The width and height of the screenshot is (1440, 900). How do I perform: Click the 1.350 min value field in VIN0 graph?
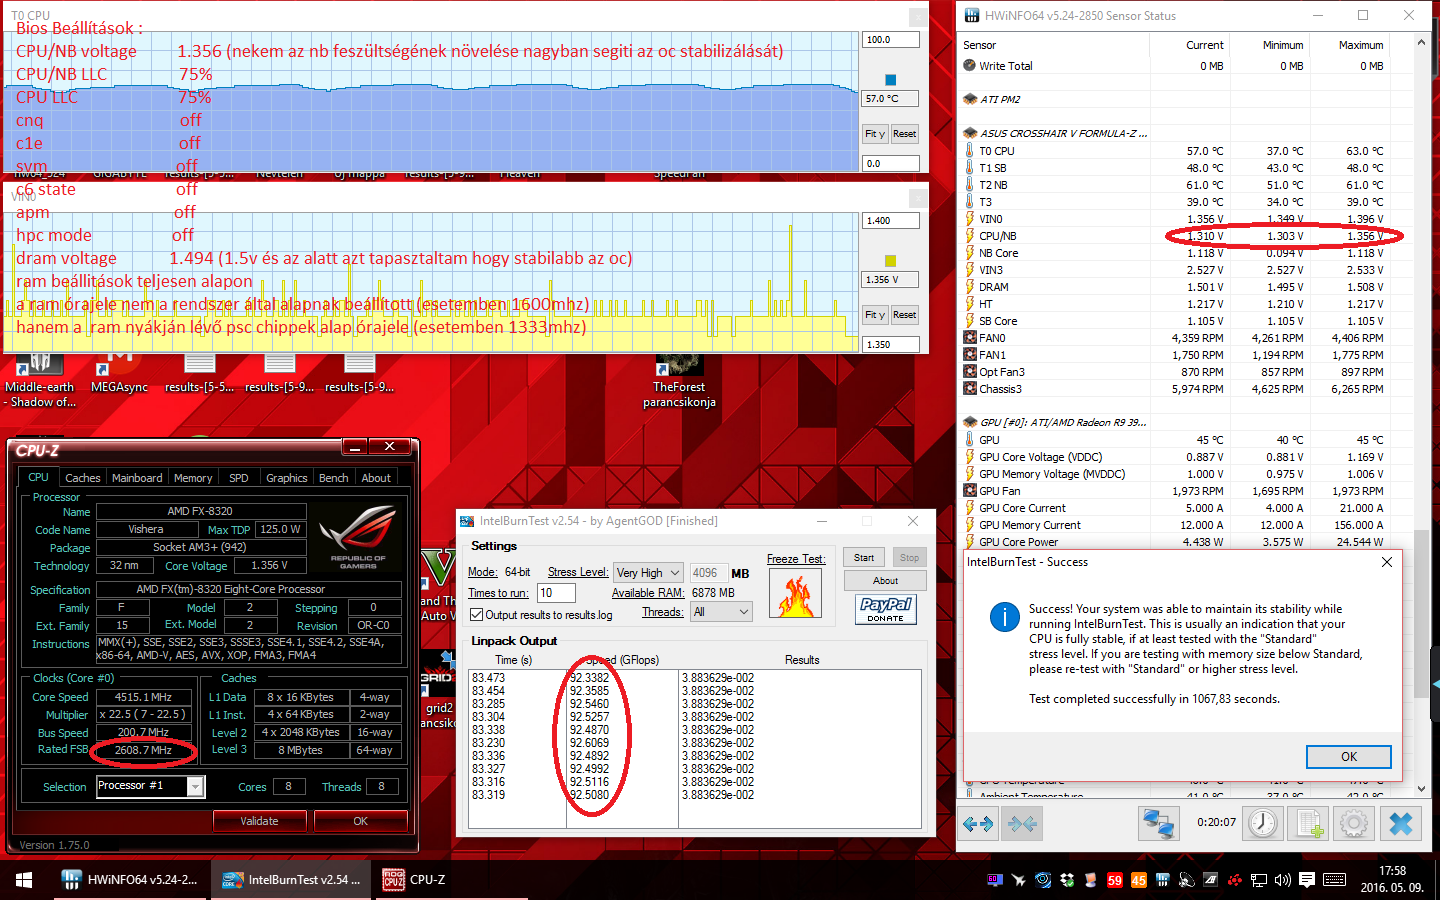click(x=891, y=345)
